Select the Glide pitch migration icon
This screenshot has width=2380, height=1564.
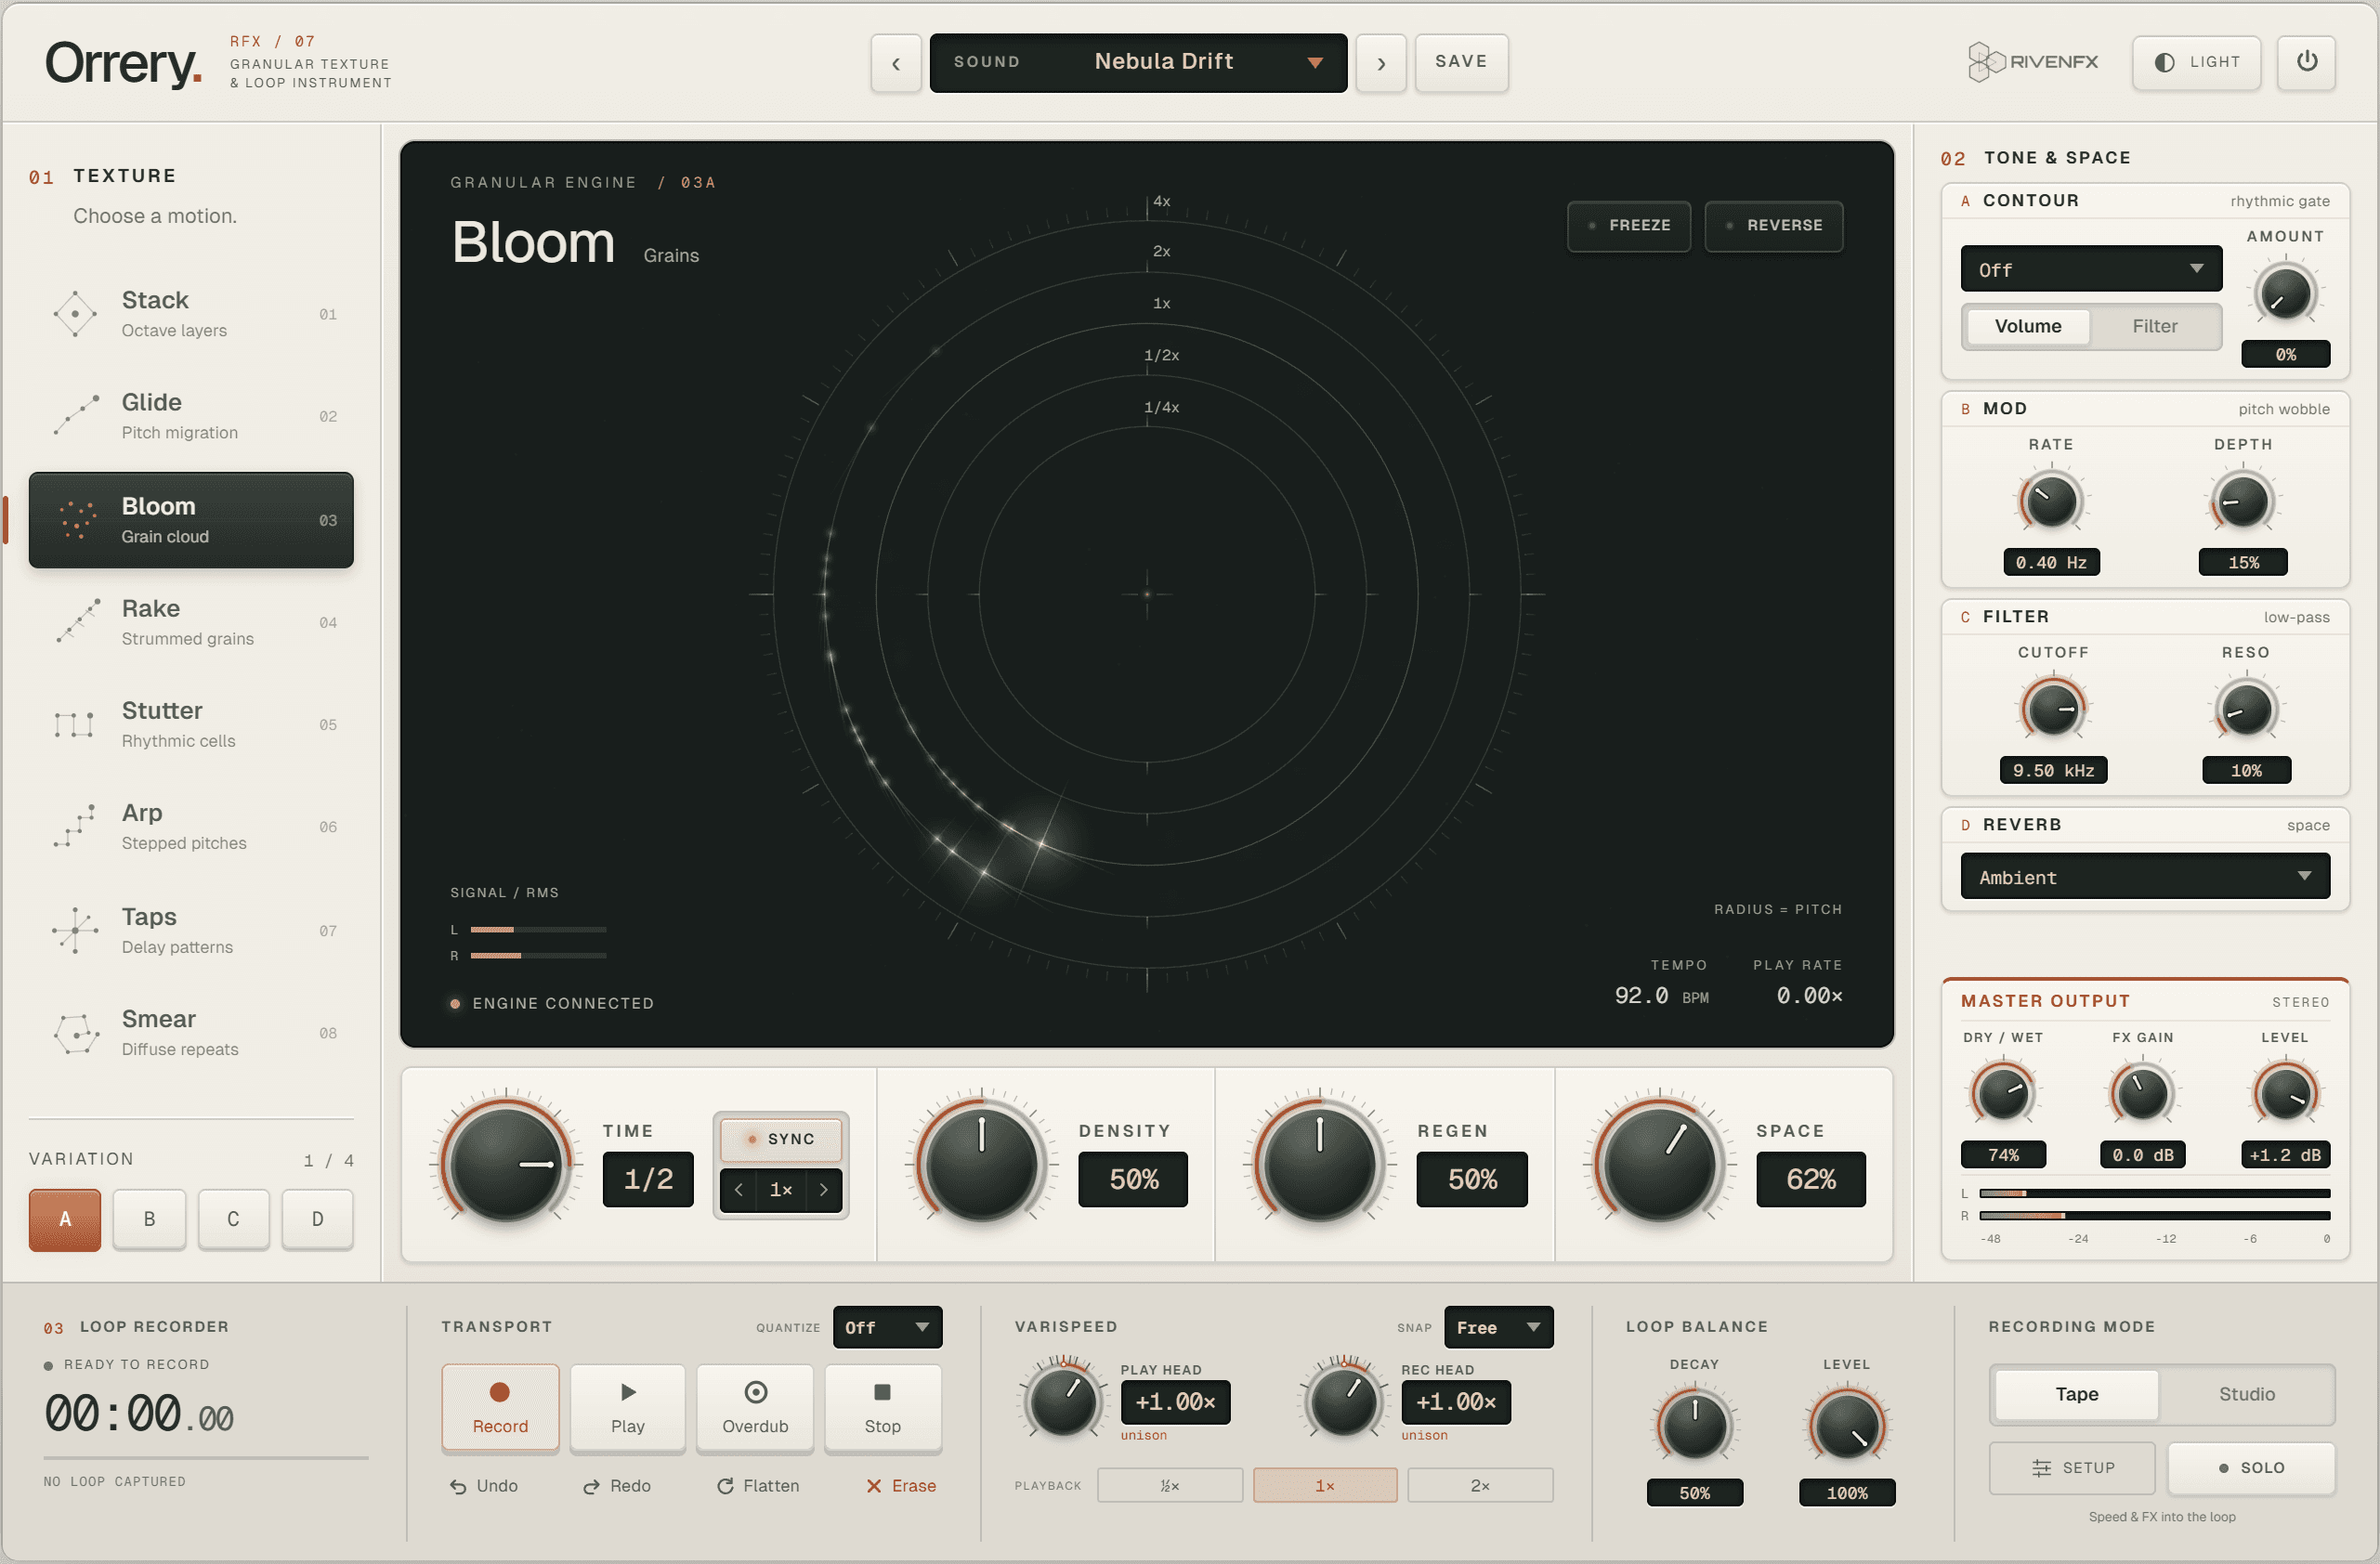pyautogui.click(x=75, y=416)
